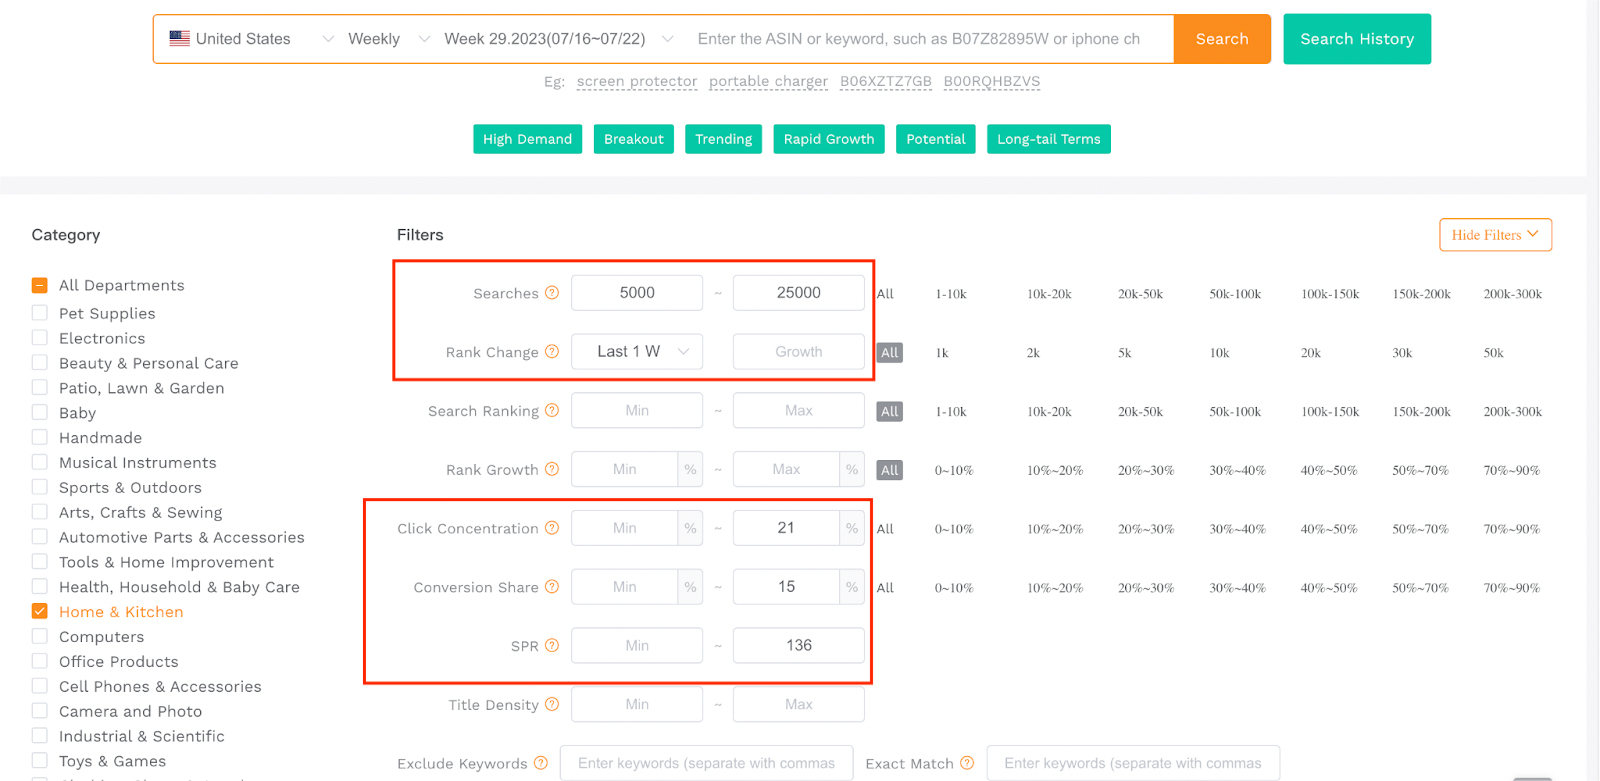Click the Exact Match keywords field
The height and width of the screenshot is (781, 1600).
pos(1133,763)
